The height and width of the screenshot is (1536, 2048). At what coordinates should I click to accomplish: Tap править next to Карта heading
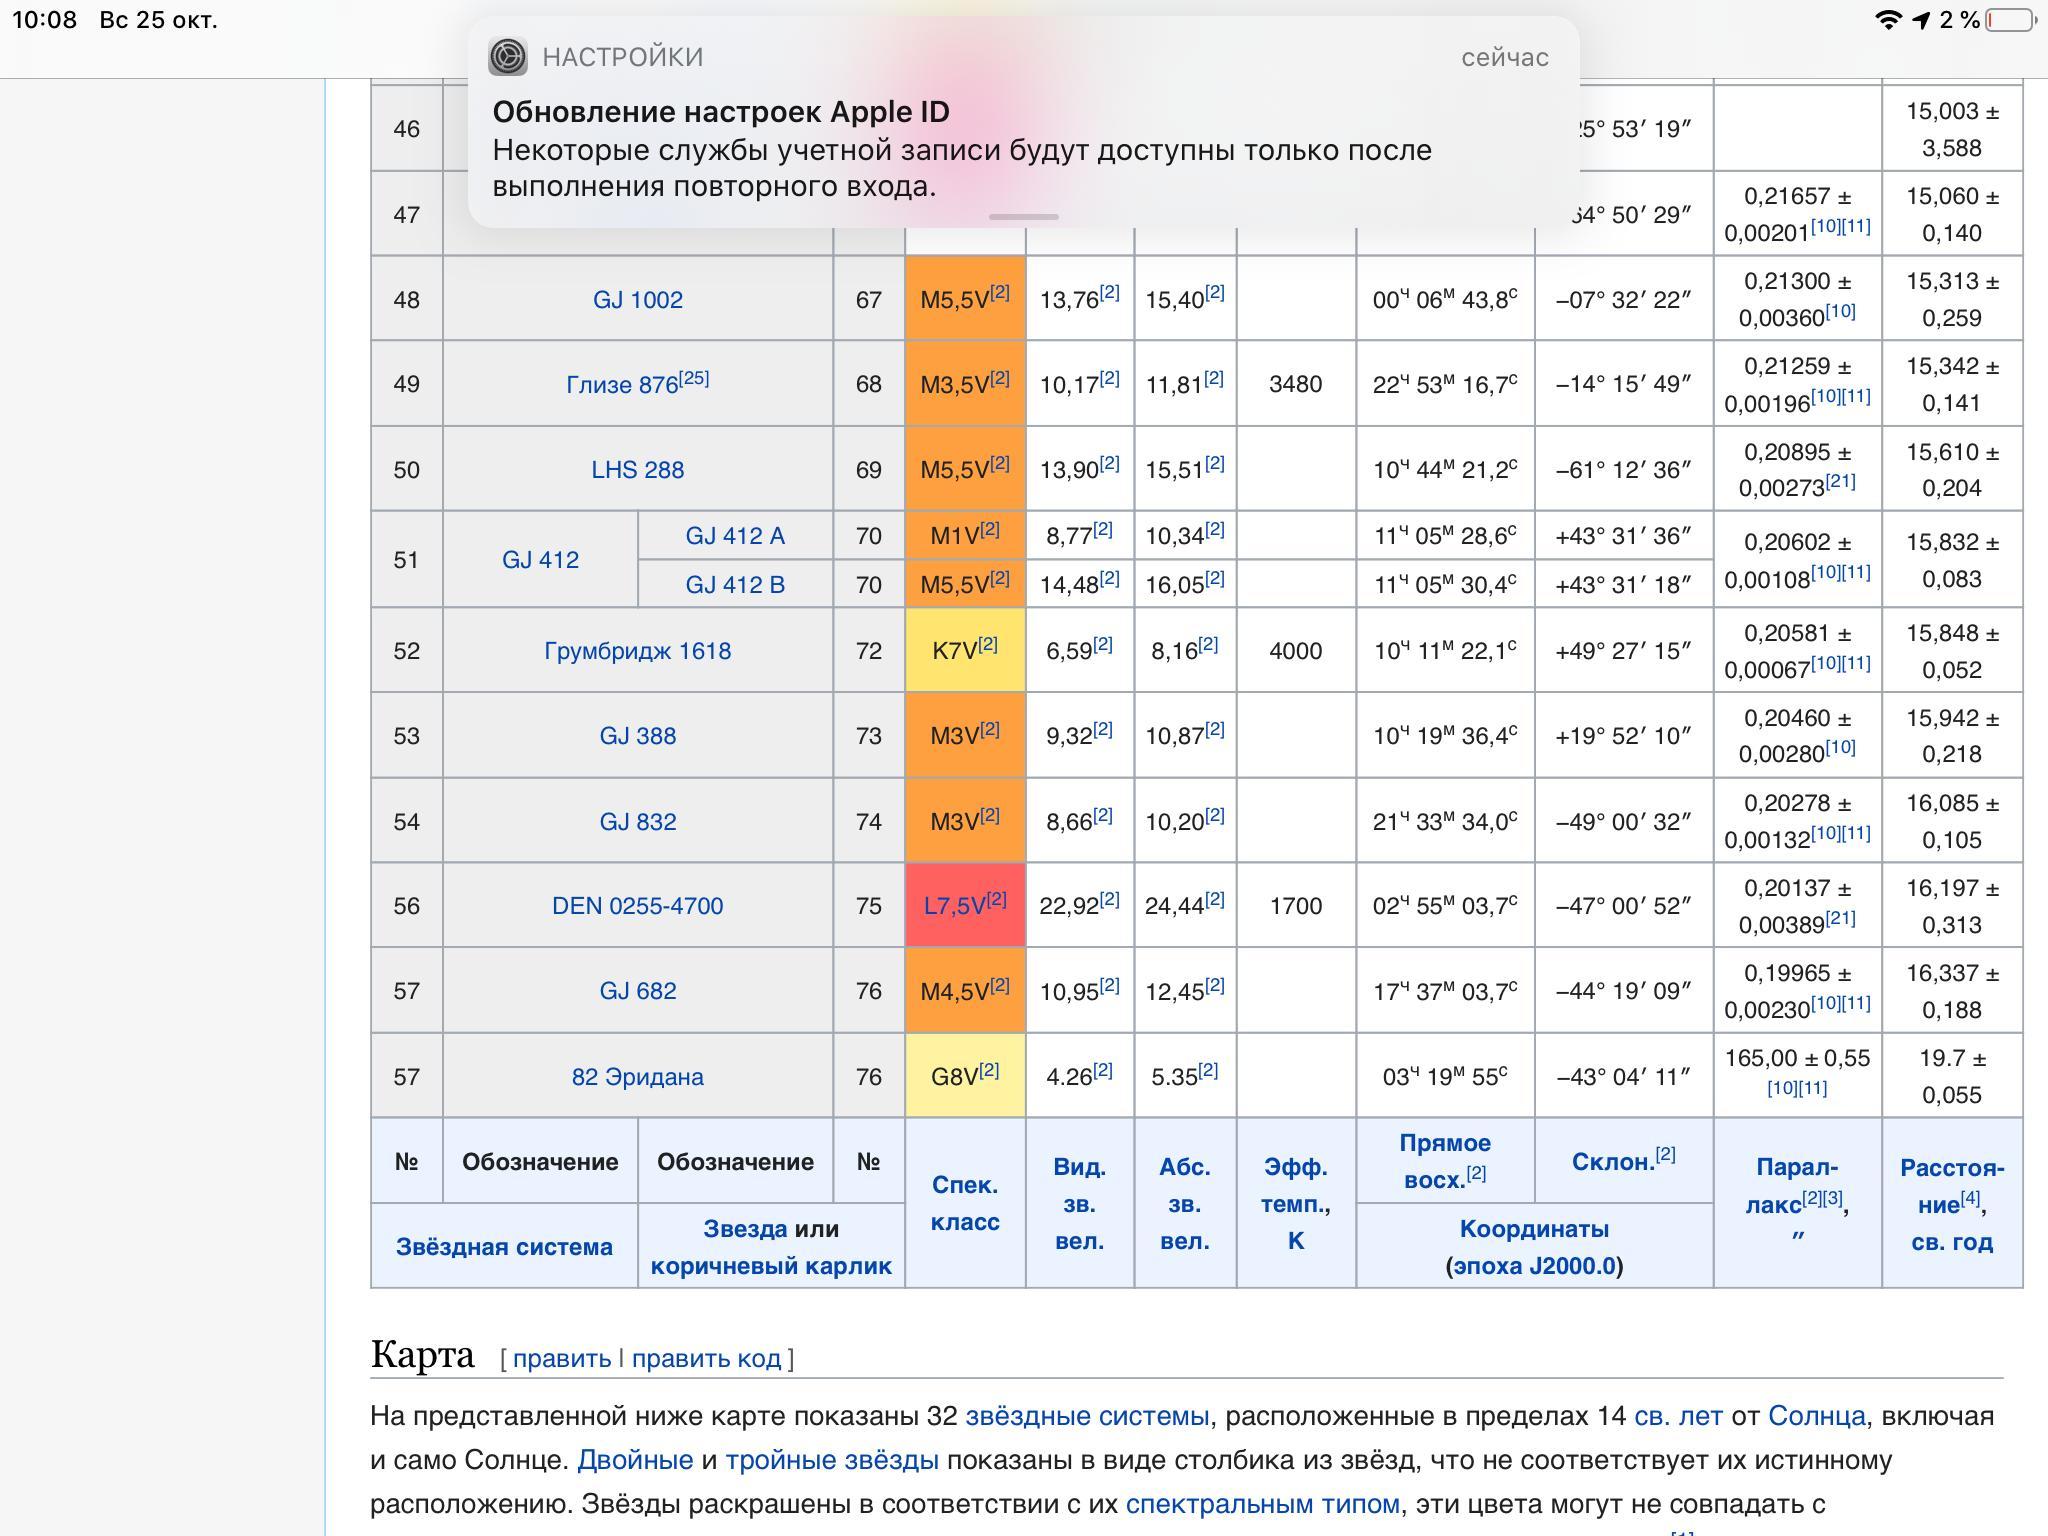(x=562, y=1358)
